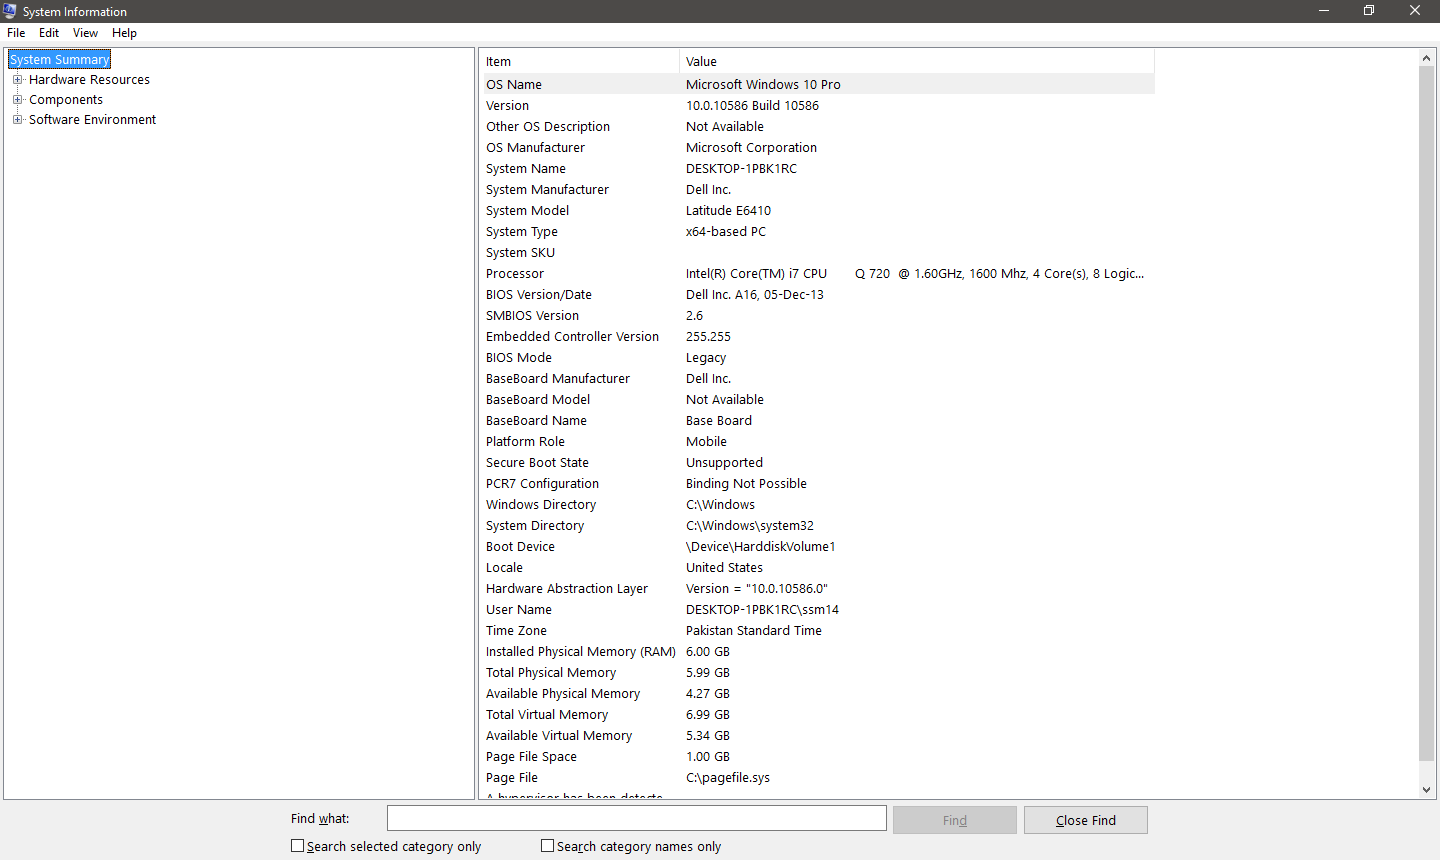The image size is (1440, 860).
Task: Select the PCR7 Configuration row
Action: [817, 483]
